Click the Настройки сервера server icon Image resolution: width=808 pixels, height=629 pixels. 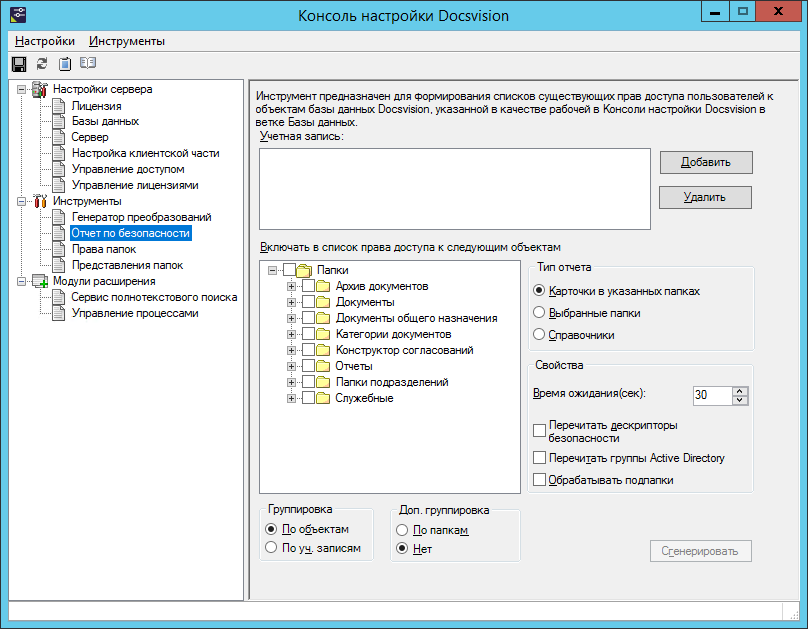40,90
